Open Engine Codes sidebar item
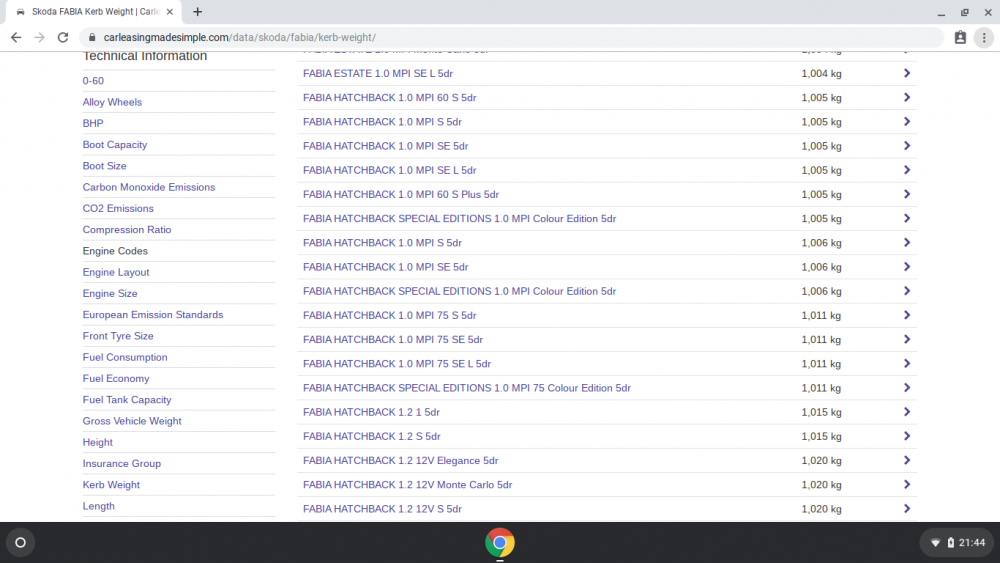The width and height of the screenshot is (1000, 563). (x=115, y=251)
